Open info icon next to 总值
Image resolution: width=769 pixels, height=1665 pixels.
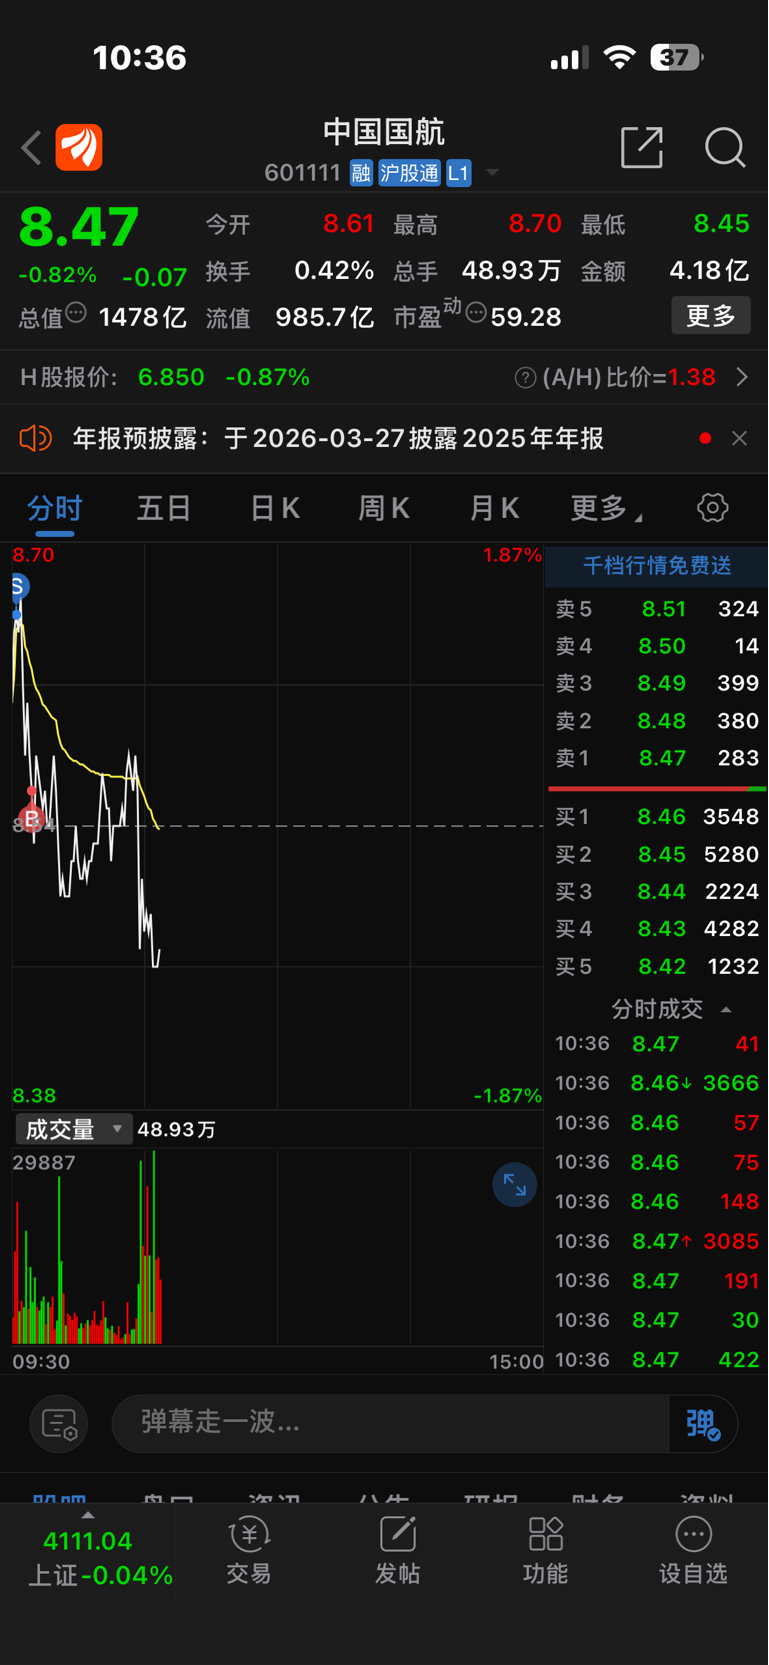76,313
